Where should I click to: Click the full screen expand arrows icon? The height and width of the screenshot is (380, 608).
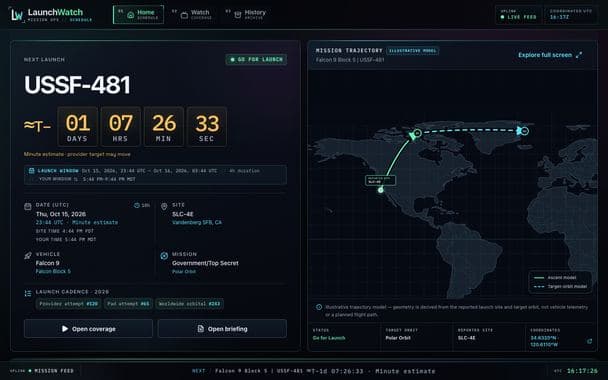click(579, 55)
